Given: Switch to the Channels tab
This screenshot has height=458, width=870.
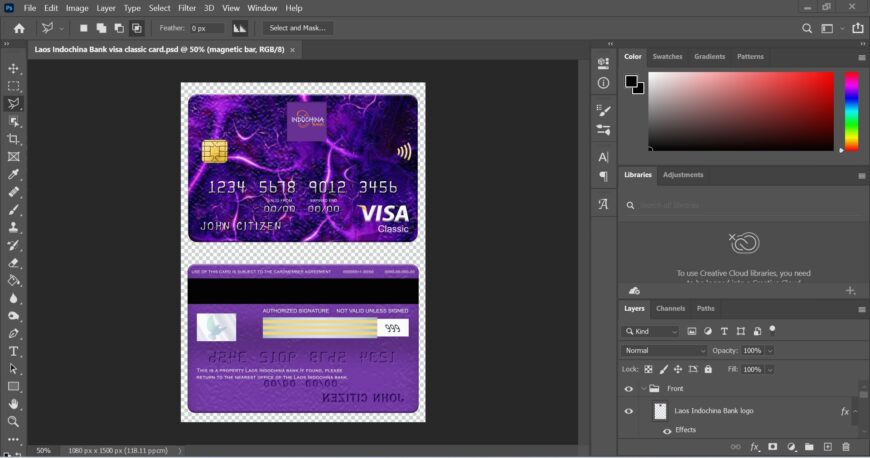Looking at the screenshot, I should pos(670,309).
